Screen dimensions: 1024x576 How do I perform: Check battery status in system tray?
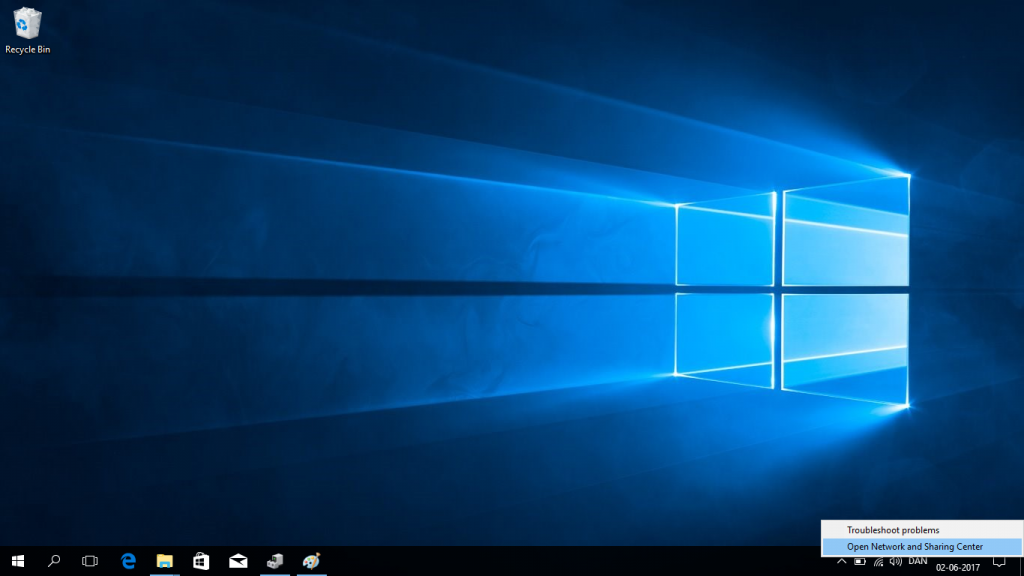pos(860,561)
